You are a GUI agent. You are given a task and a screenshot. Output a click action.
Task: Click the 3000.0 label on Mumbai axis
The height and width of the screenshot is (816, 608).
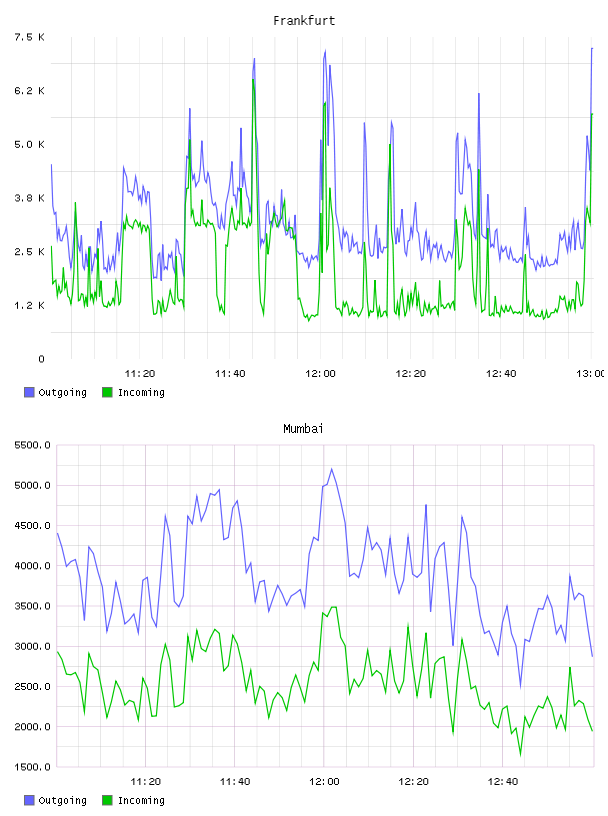[x=32, y=646]
